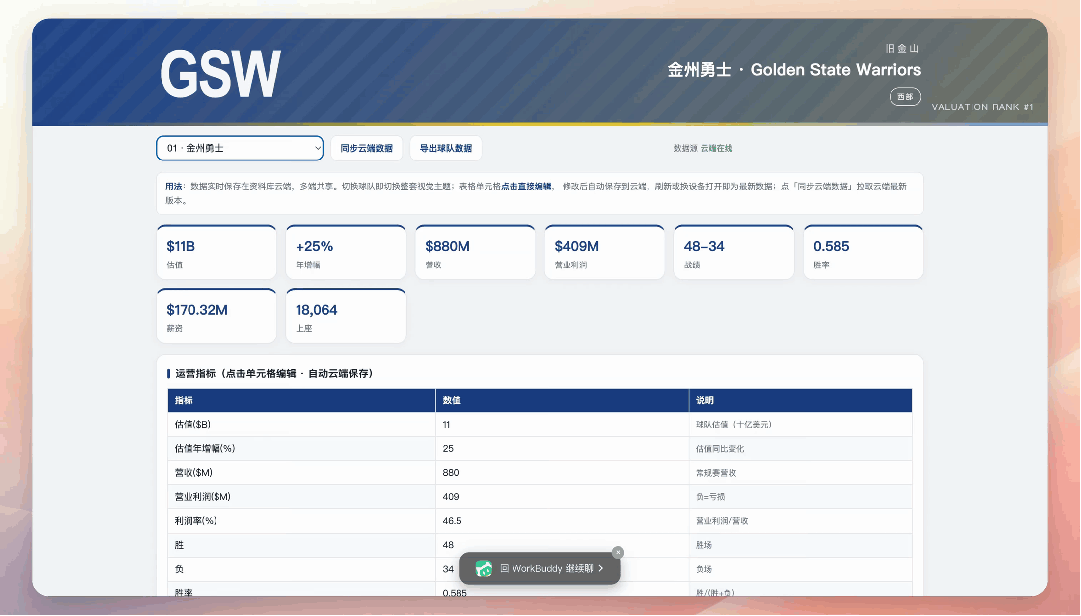The image size is (1081, 616).
Task: Edit the 利润率(%) value cell 46.5
Action: pyautogui.click(x=562, y=521)
